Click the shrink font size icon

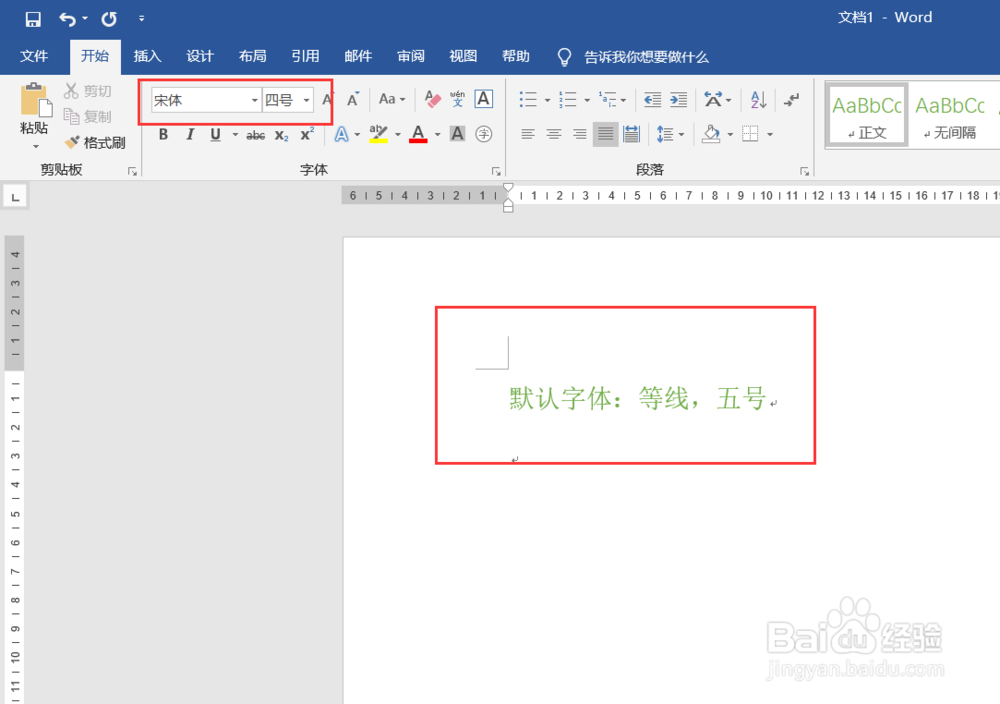353,99
